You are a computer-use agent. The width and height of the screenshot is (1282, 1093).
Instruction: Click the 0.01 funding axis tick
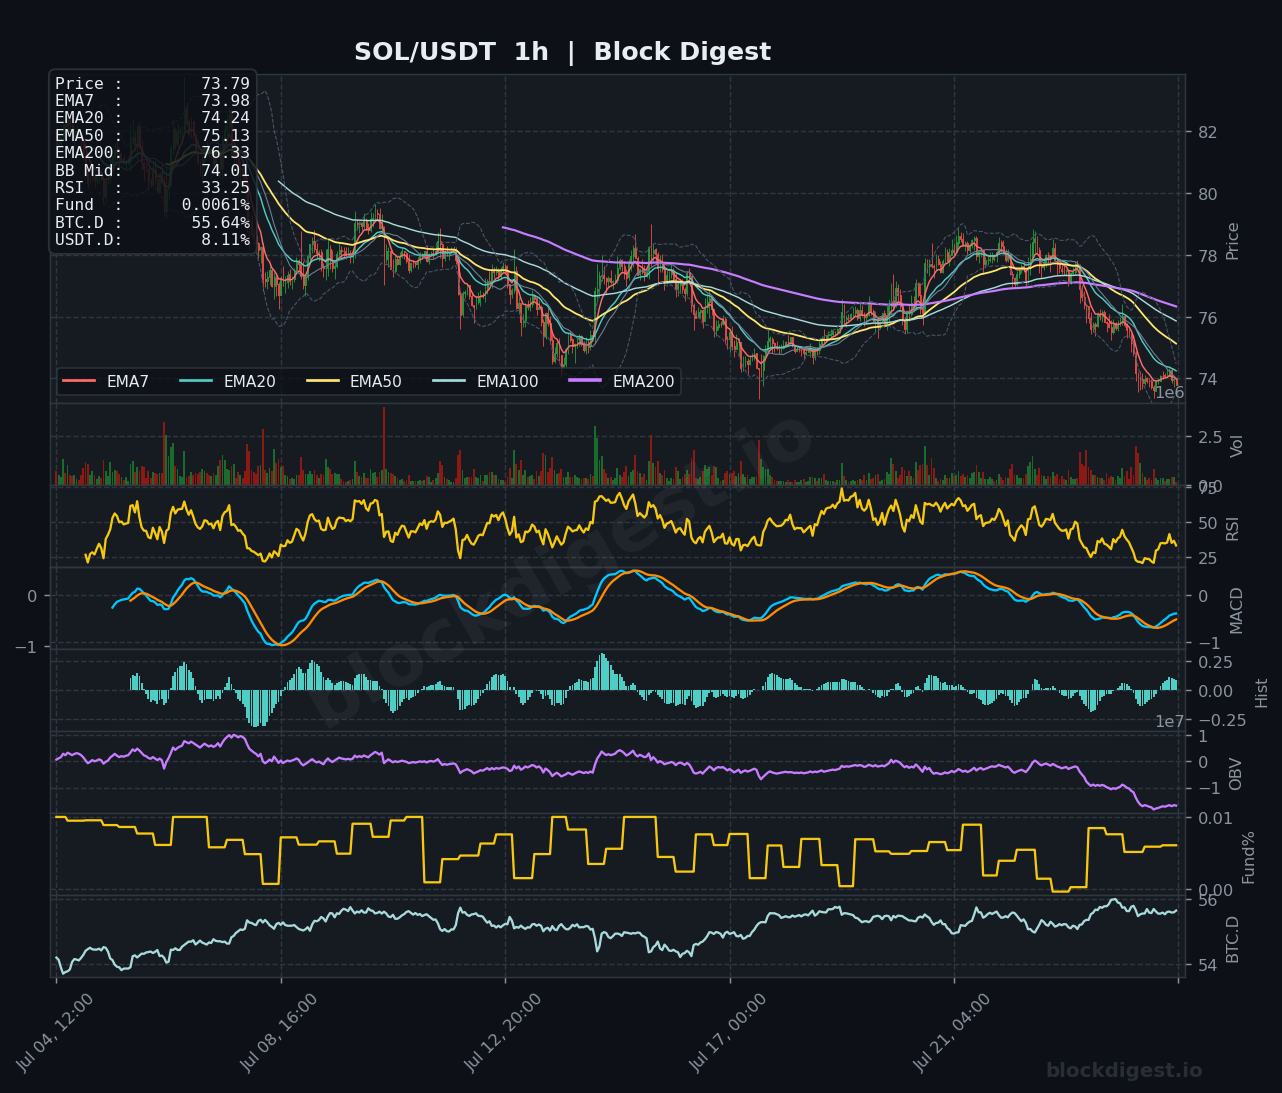pos(1215,818)
